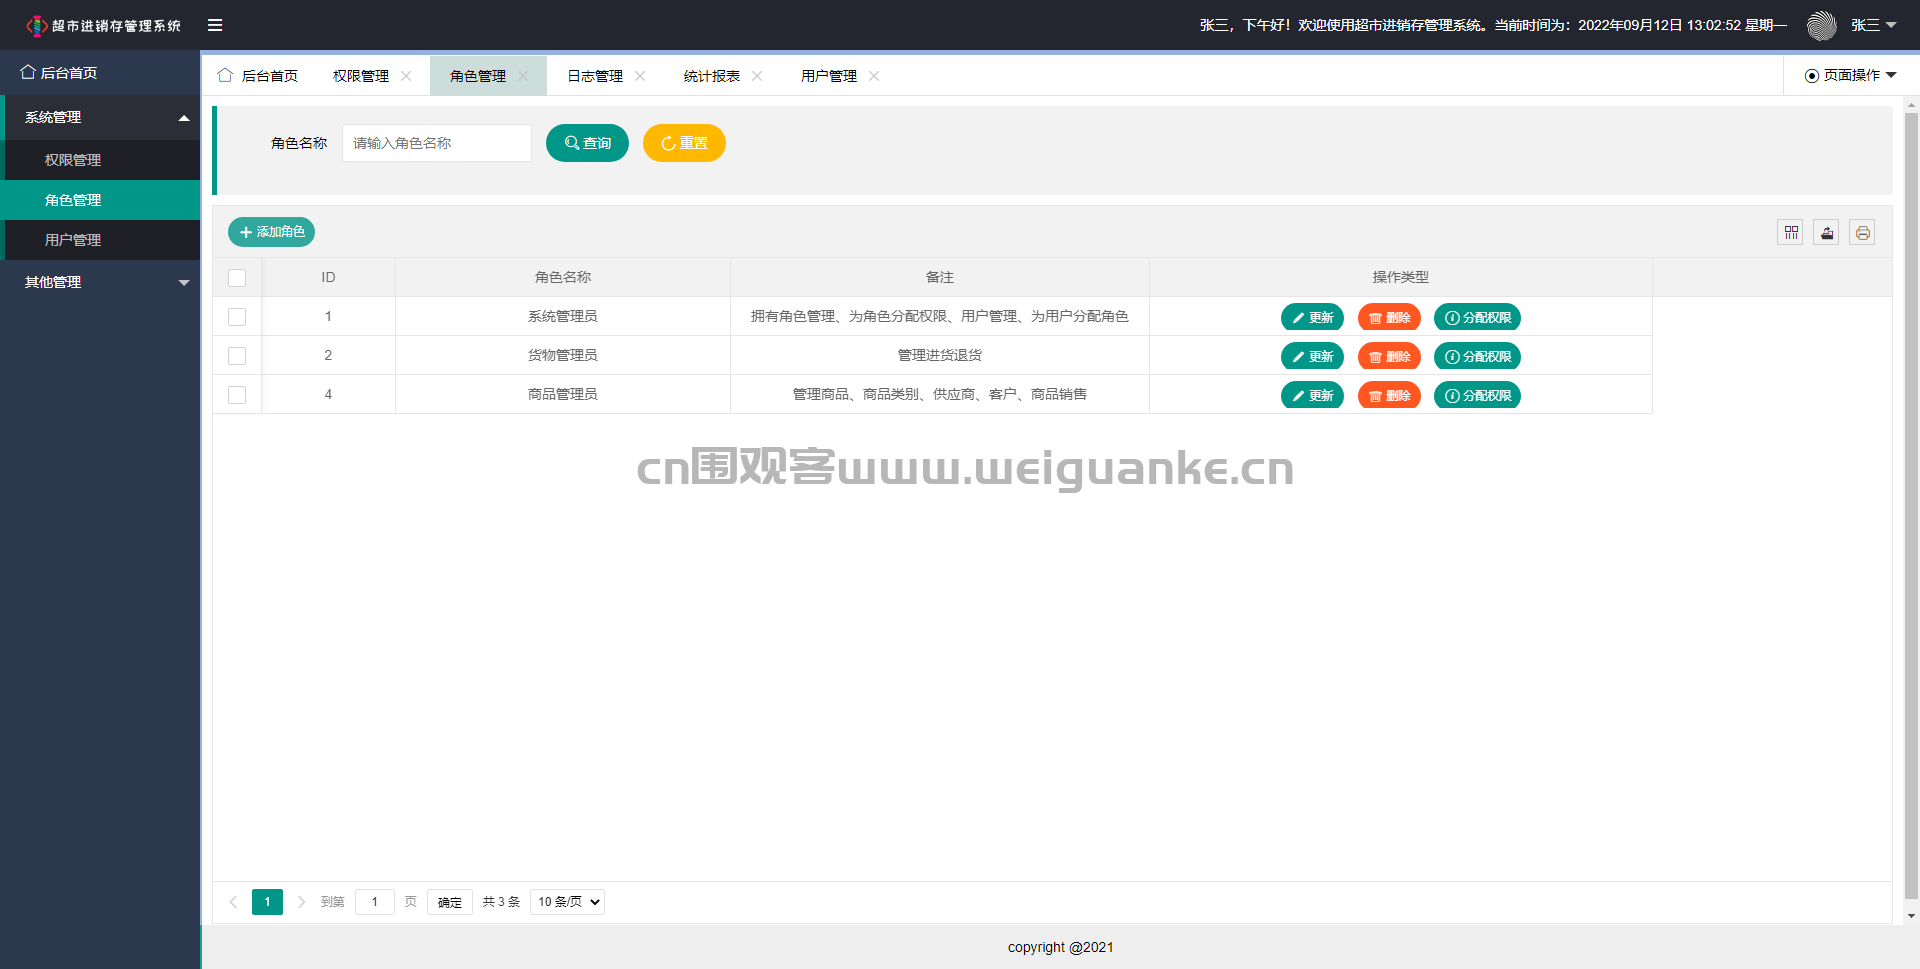The image size is (1920, 969).
Task: Collapse the 系统管理 sidebar group
Action: (x=102, y=118)
